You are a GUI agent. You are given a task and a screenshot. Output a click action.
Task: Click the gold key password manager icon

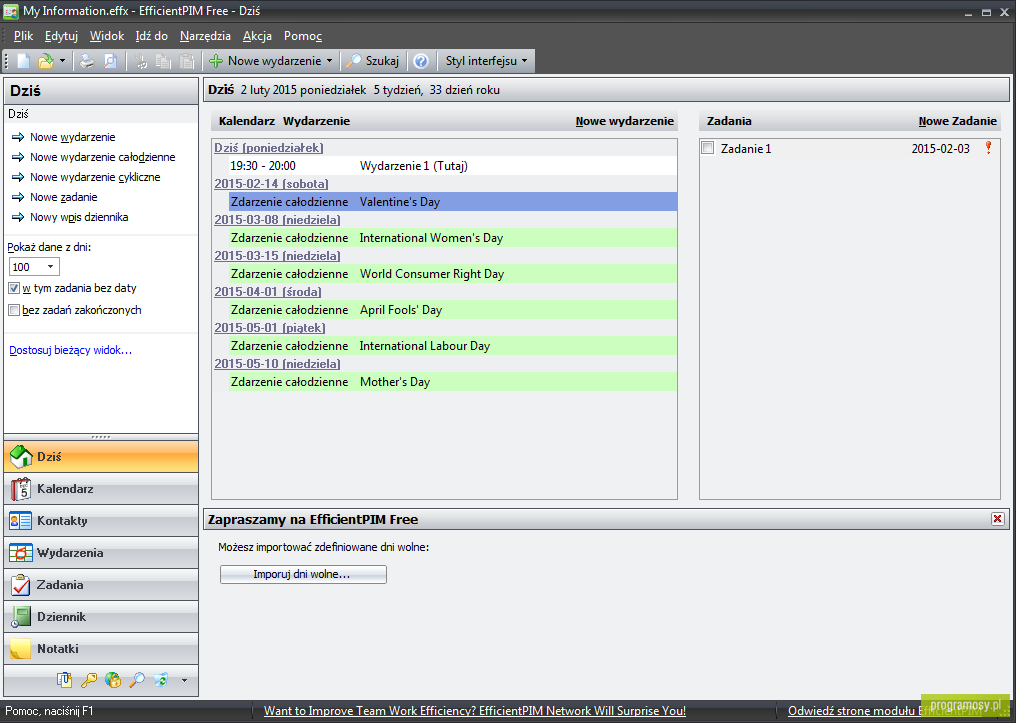point(88,680)
